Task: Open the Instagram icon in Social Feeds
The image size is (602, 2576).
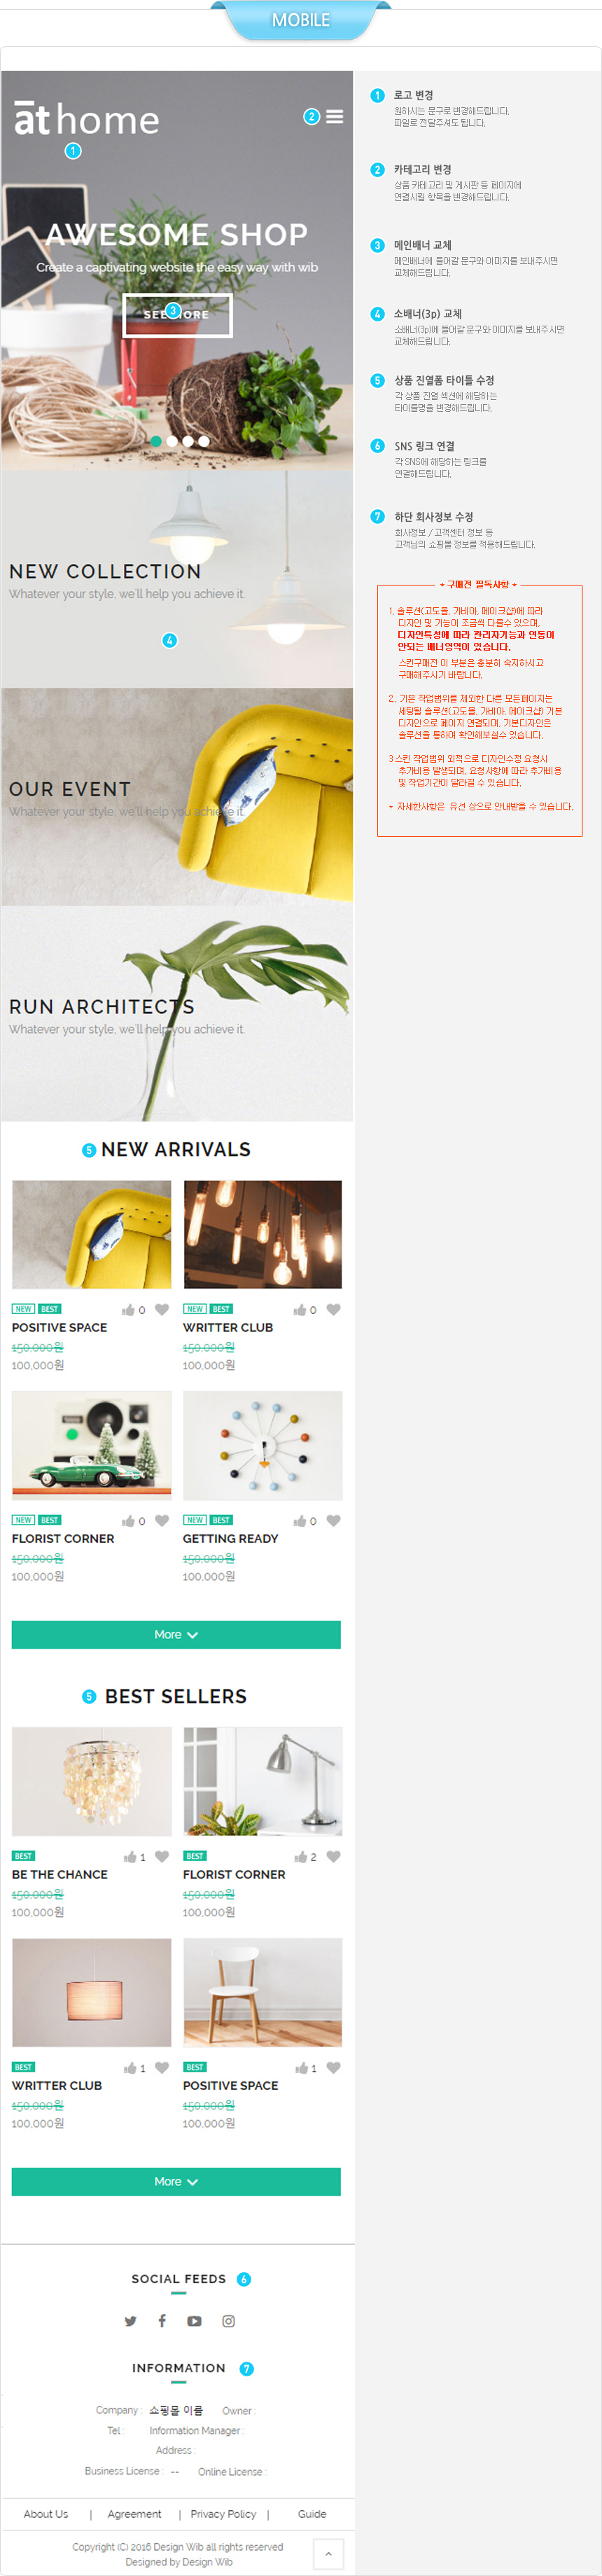Action: (228, 2321)
